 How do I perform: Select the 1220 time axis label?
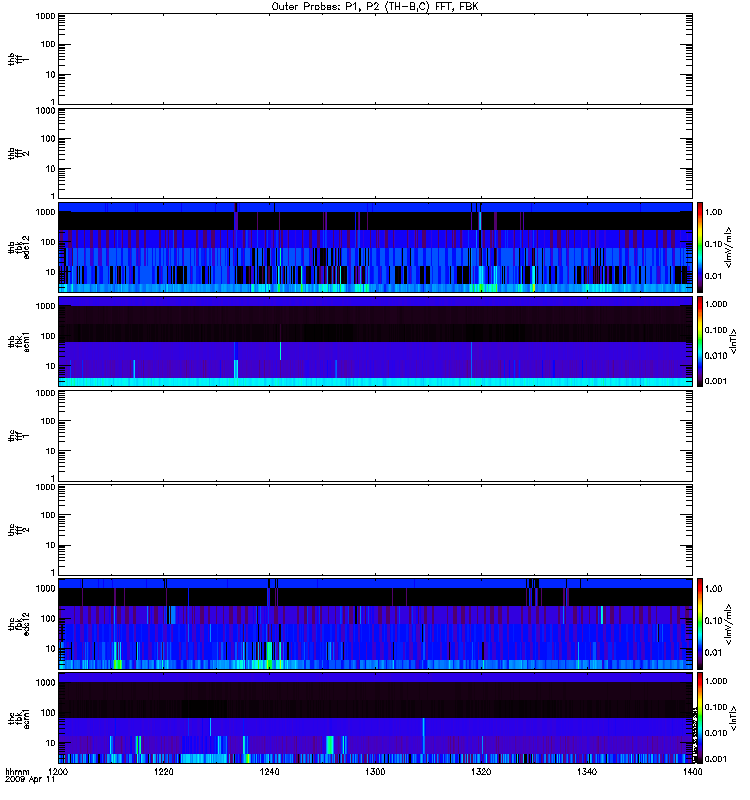tap(164, 772)
